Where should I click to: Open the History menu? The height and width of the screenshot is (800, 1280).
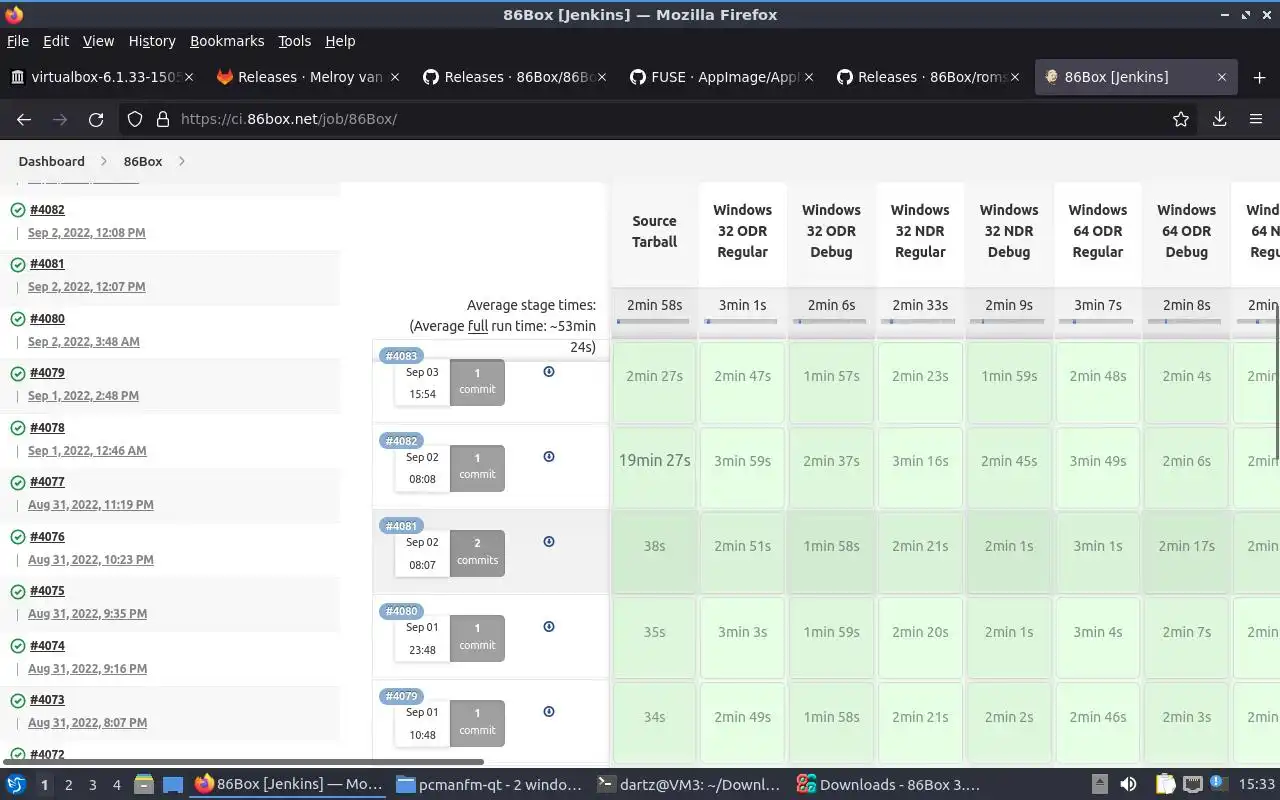click(152, 41)
